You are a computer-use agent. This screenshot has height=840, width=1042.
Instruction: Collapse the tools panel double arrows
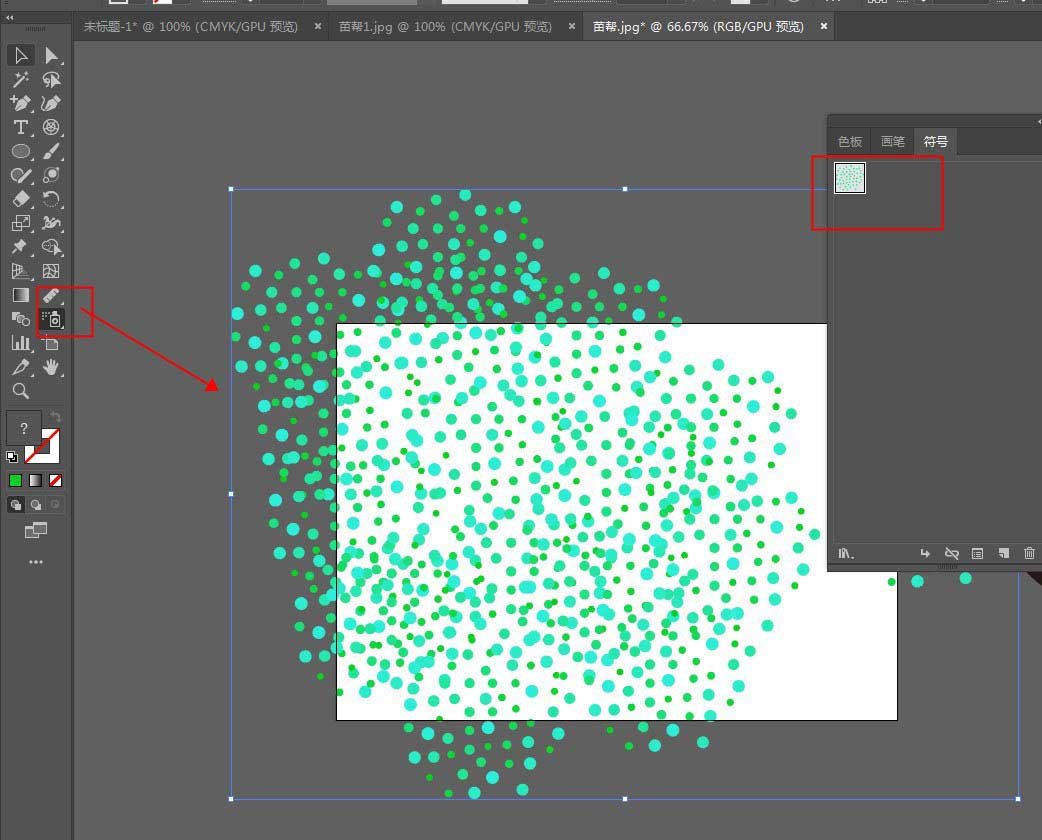[x=9, y=18]
